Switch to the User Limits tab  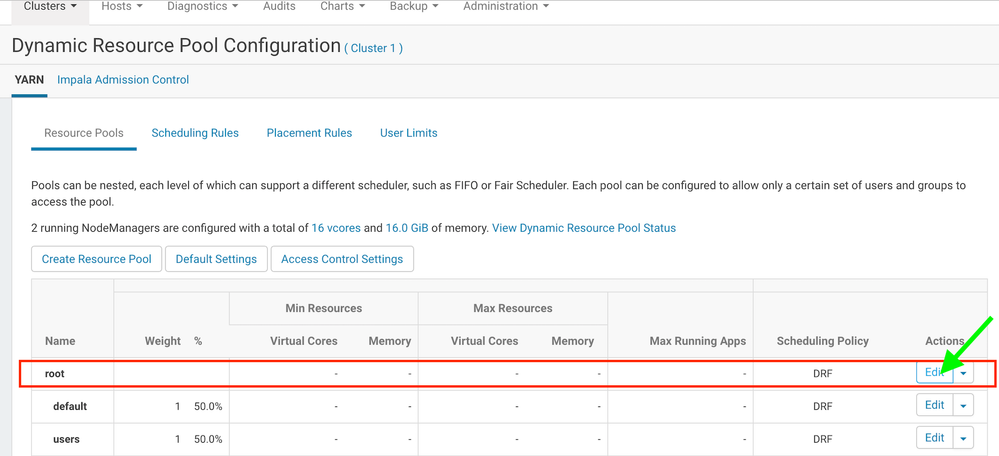click(x=408, y=133)
